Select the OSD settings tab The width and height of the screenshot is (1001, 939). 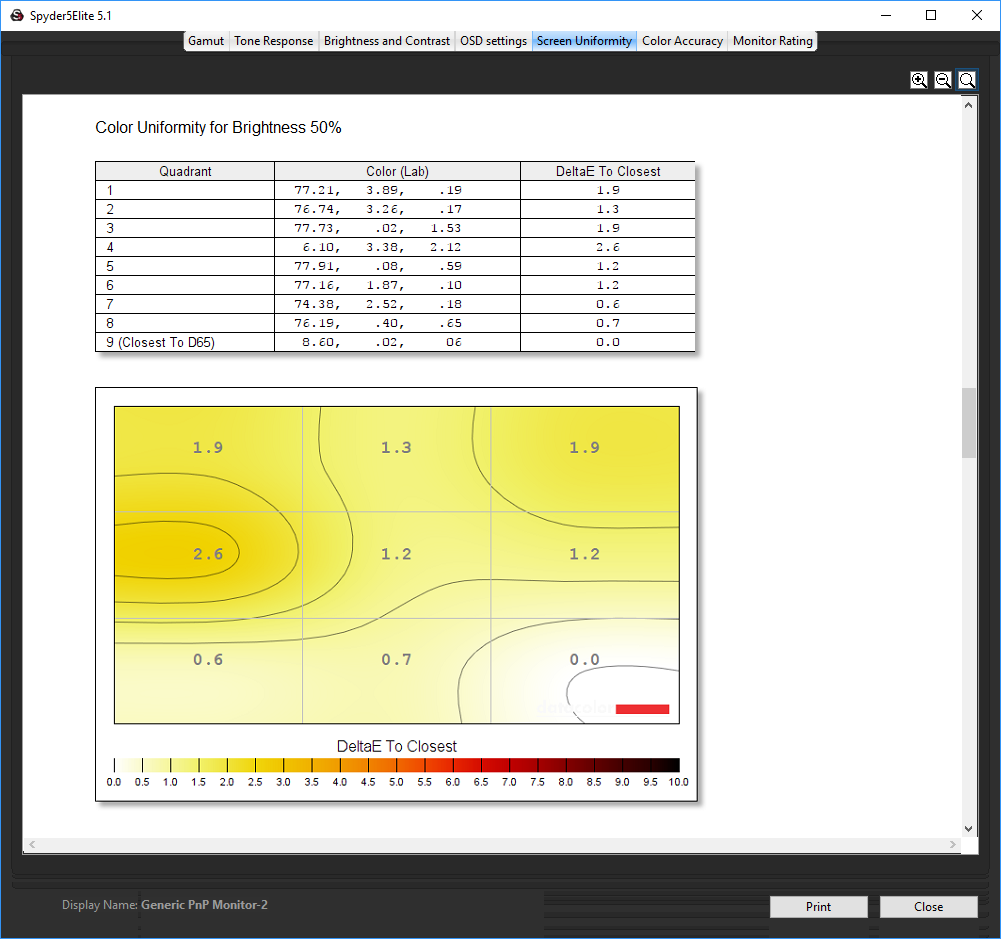[493, 41]
